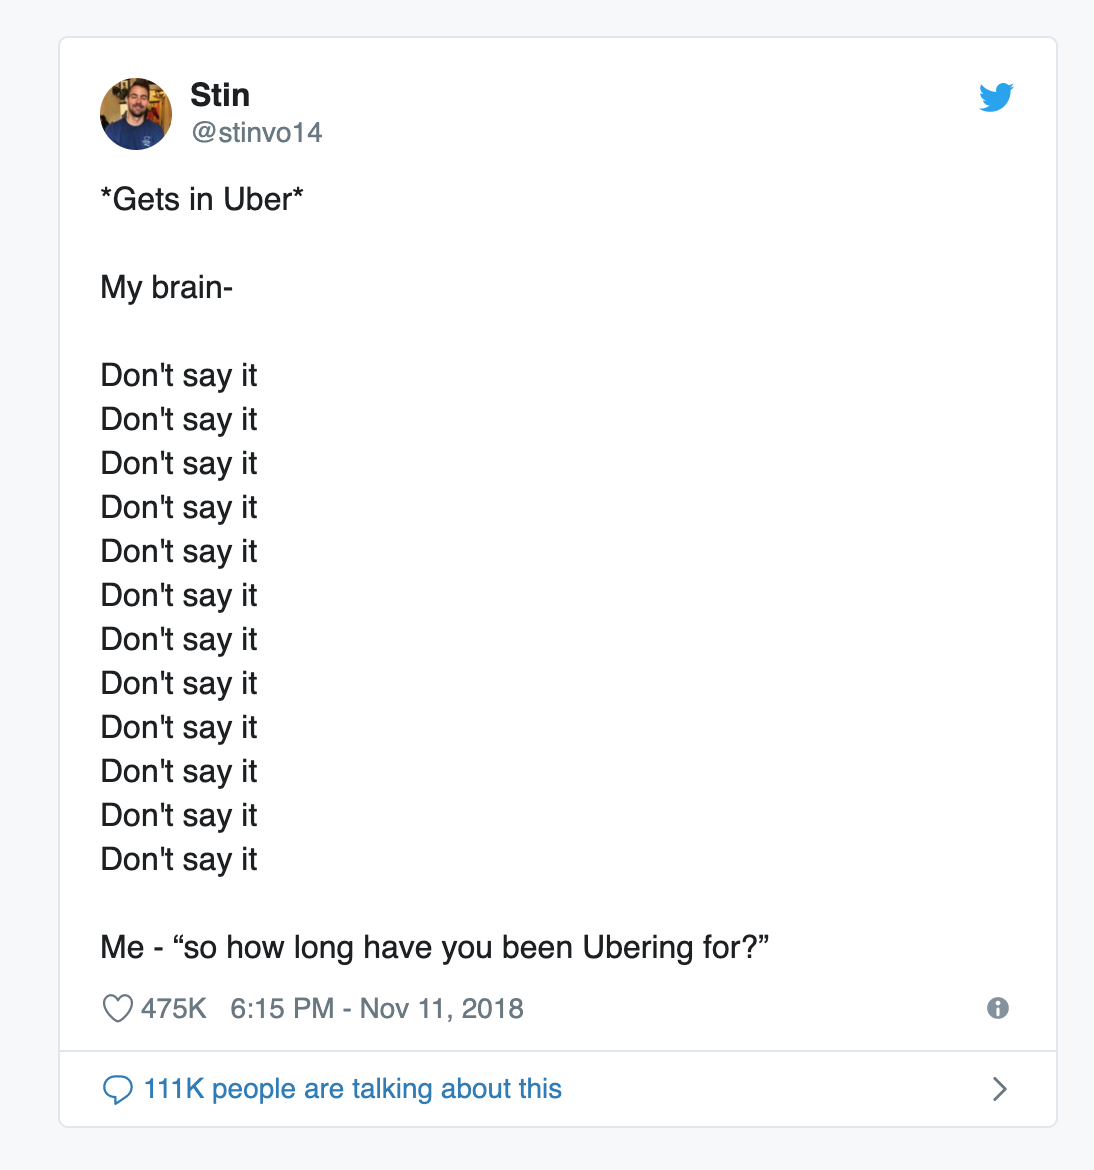Click the *Gets in Uber* text line
This screenshot has width=1094, height=1170.
202,199
